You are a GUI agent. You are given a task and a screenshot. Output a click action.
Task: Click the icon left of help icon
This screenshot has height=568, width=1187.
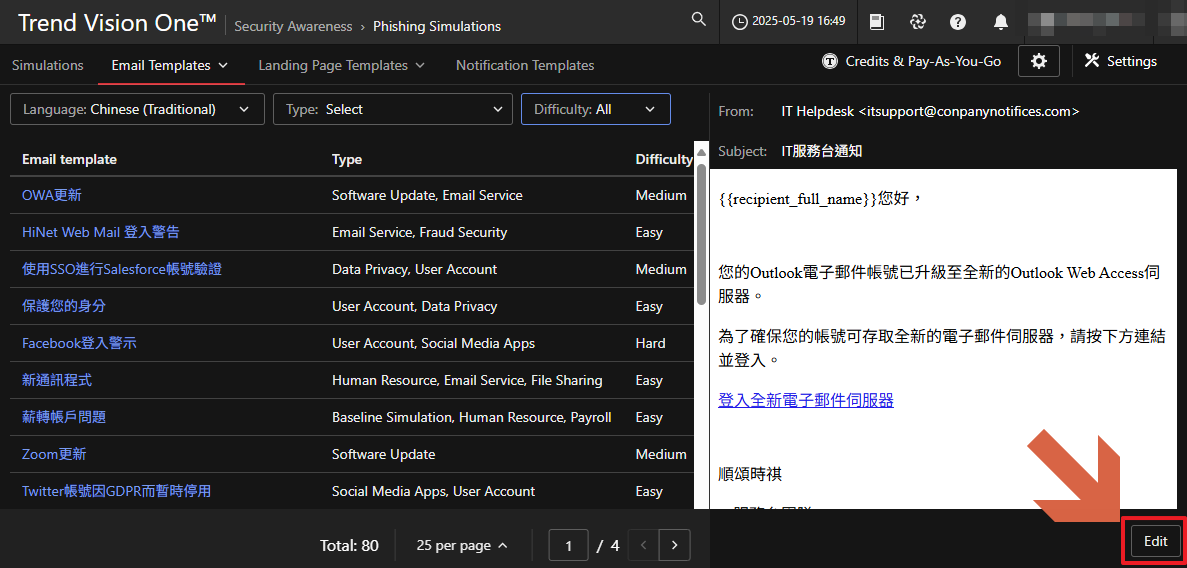(x=917, y=22)
